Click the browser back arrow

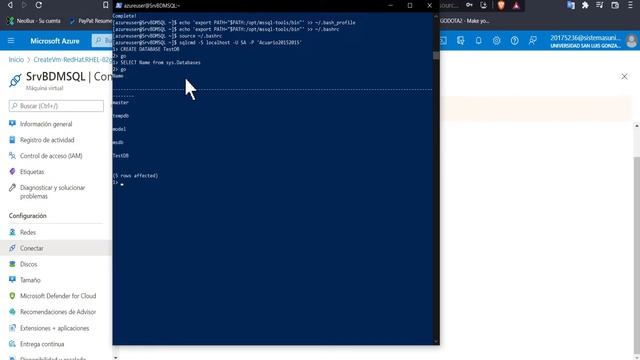[10, 5]
